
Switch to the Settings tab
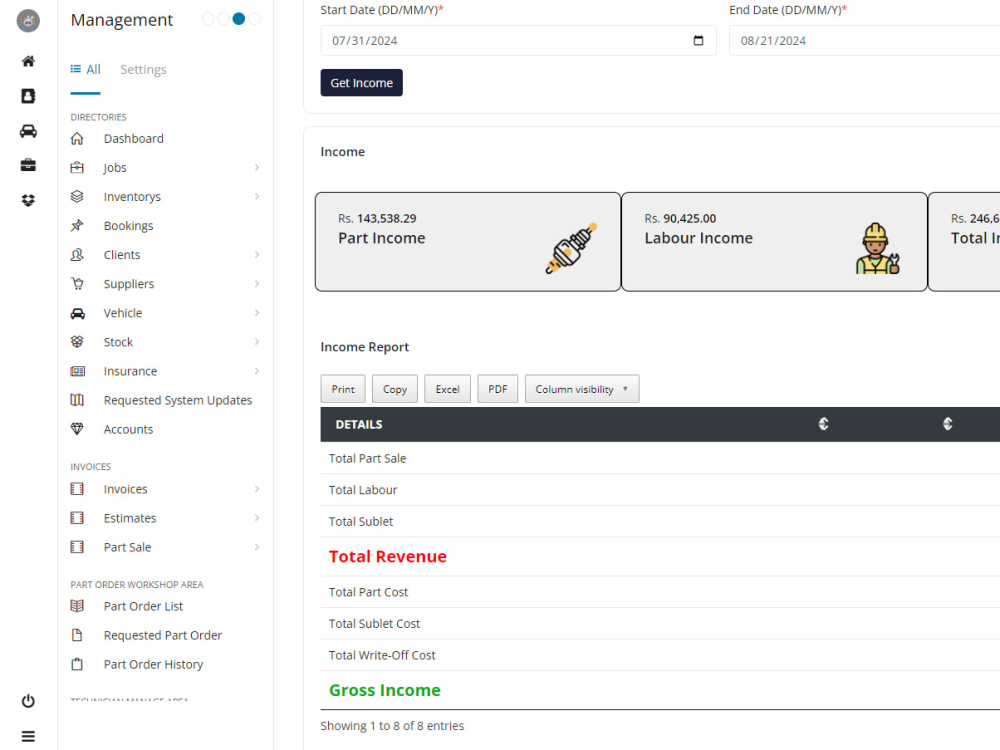(143, 69)
